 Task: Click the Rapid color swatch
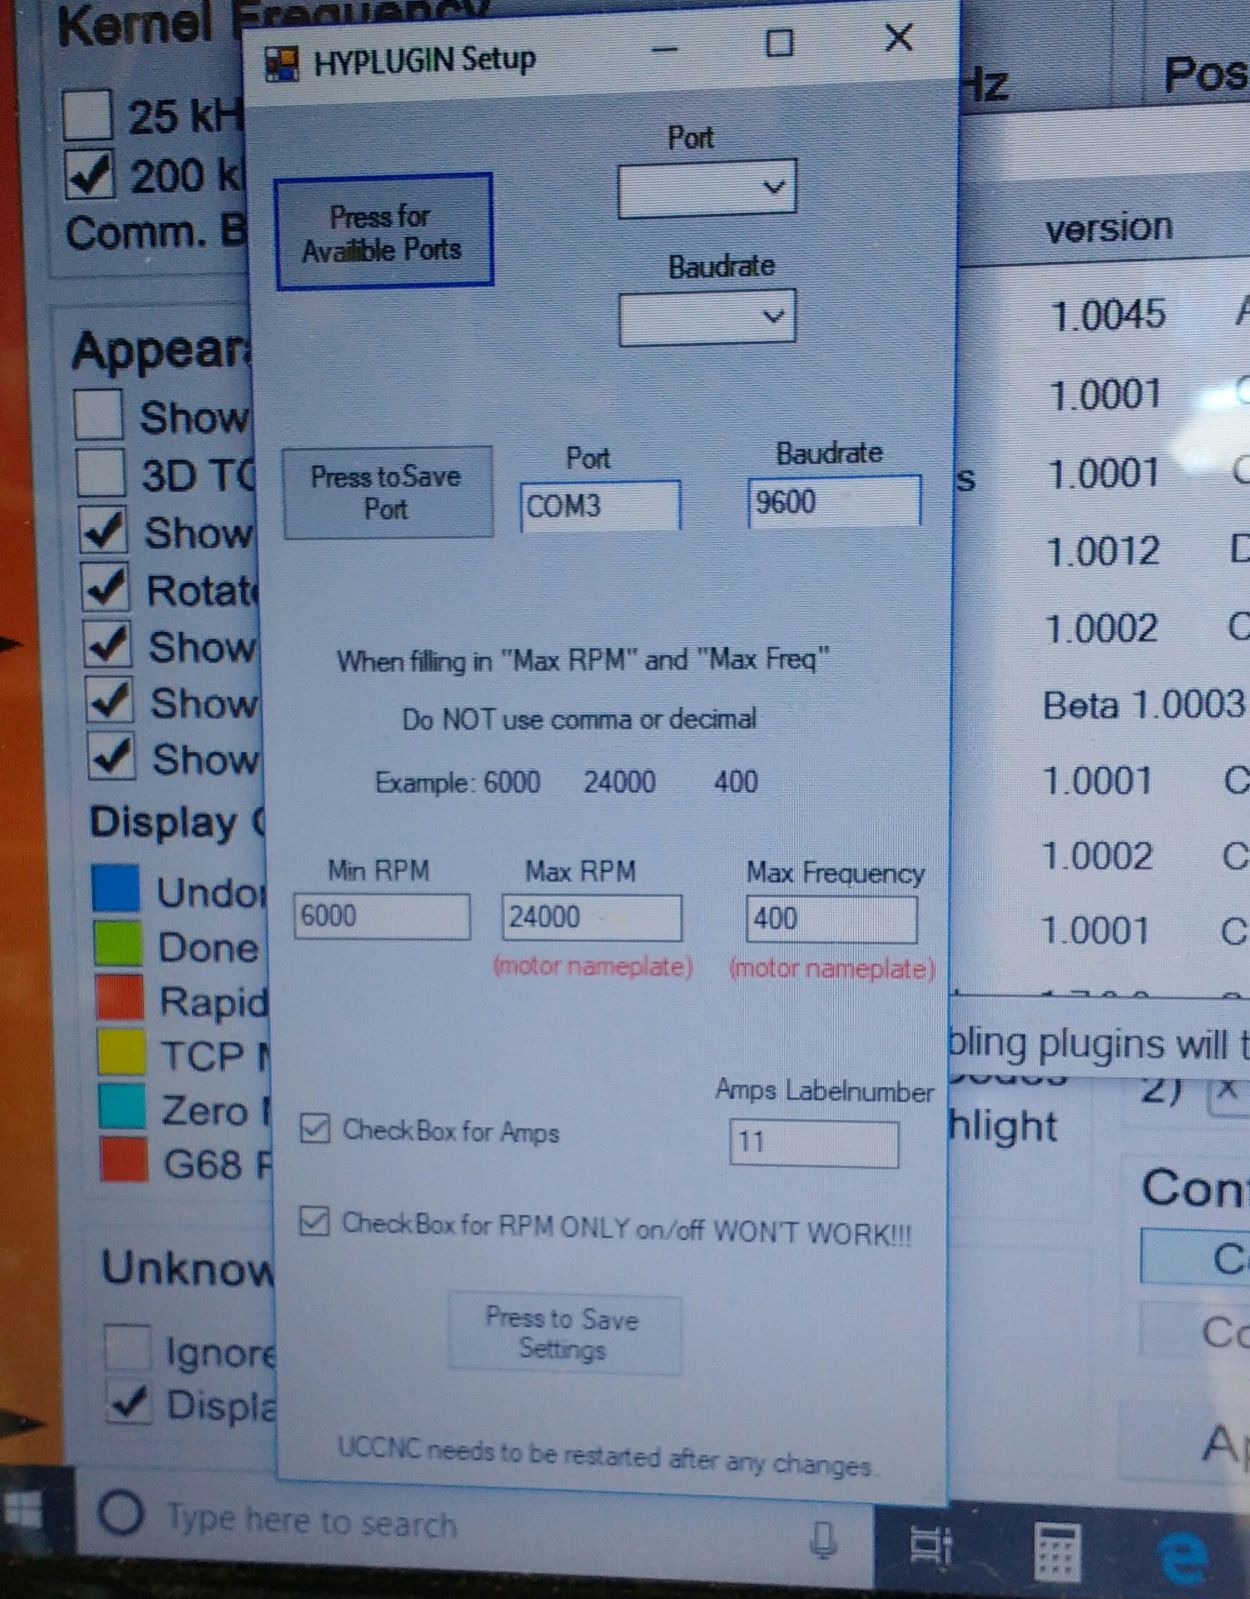click(120, 998)
